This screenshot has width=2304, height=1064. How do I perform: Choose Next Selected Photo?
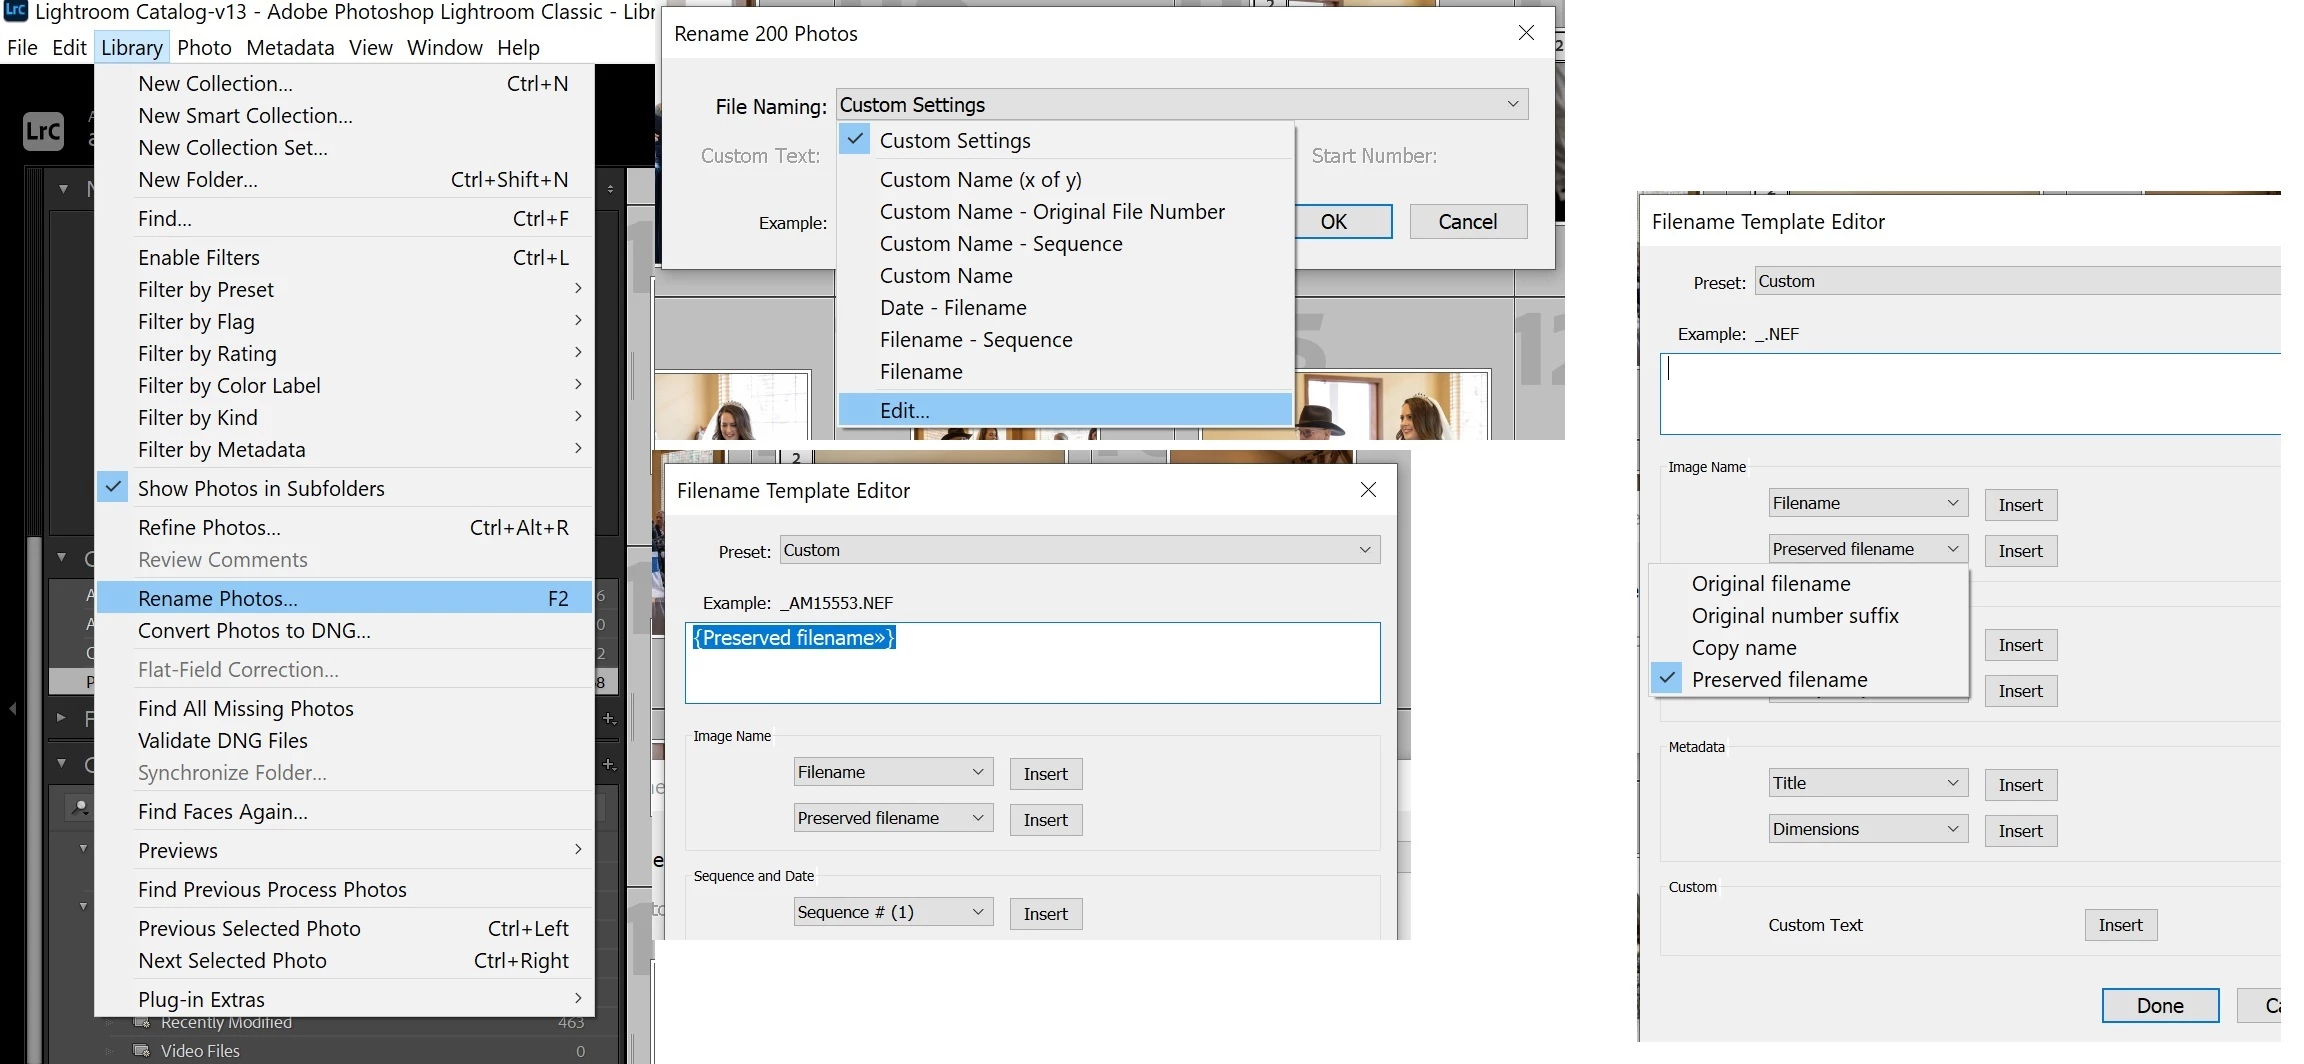pyautogui.click(x=344, y=961)
